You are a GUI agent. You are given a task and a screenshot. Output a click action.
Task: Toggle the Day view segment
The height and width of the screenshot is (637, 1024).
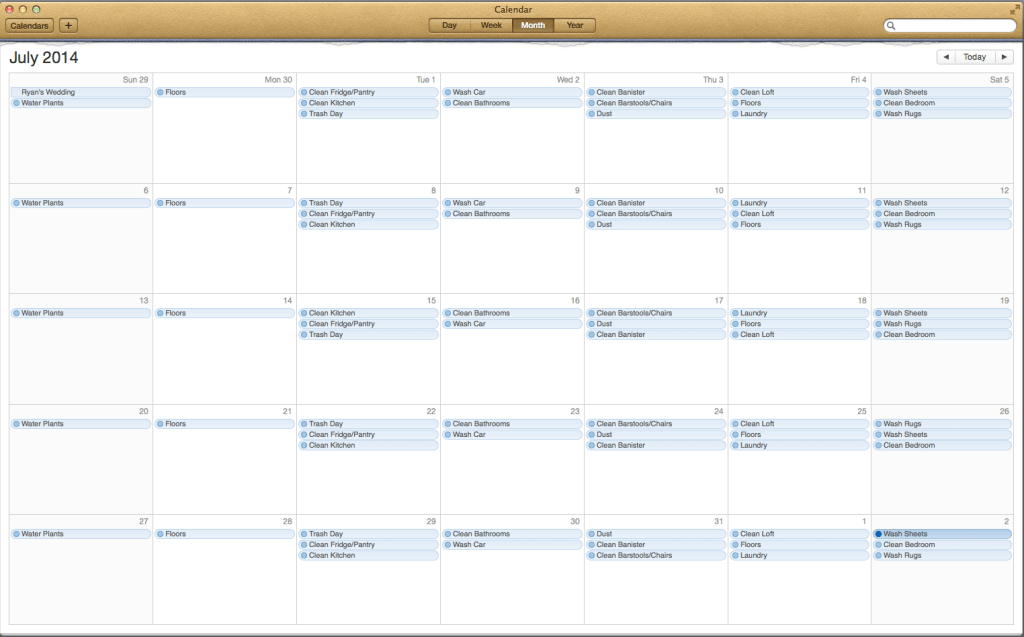pos(448,25)
